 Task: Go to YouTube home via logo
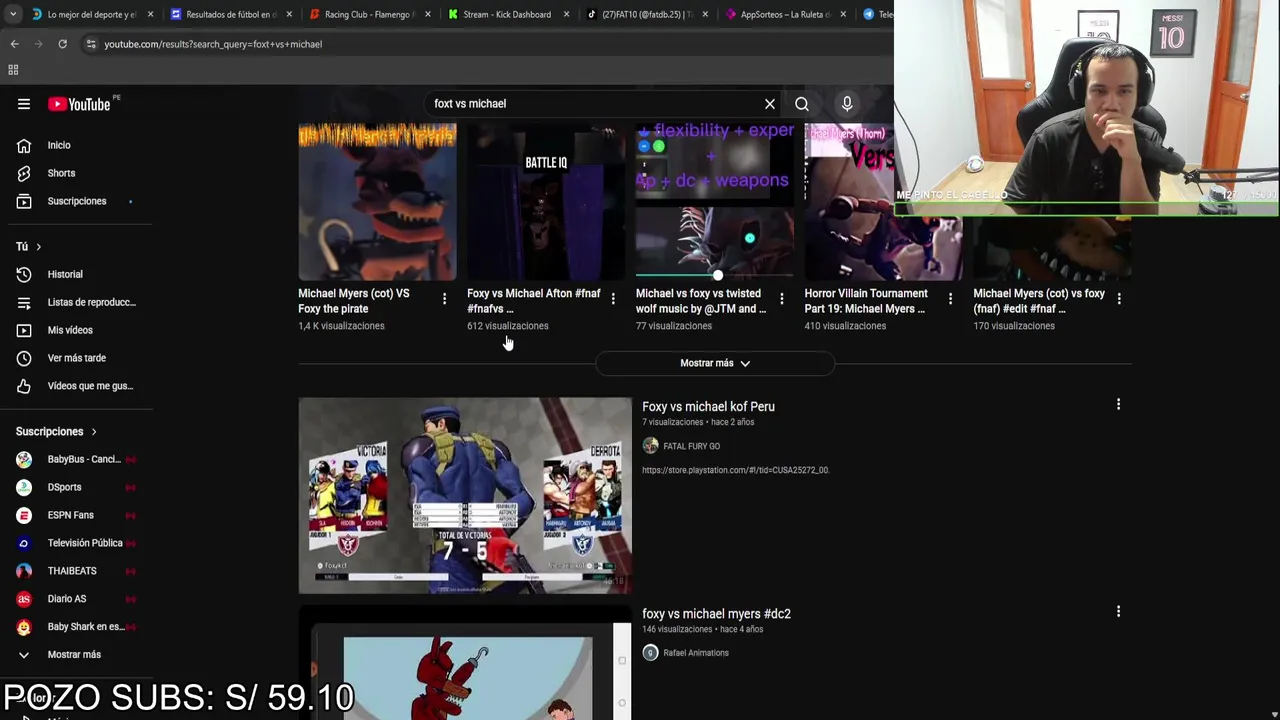[x=79, y=104]
